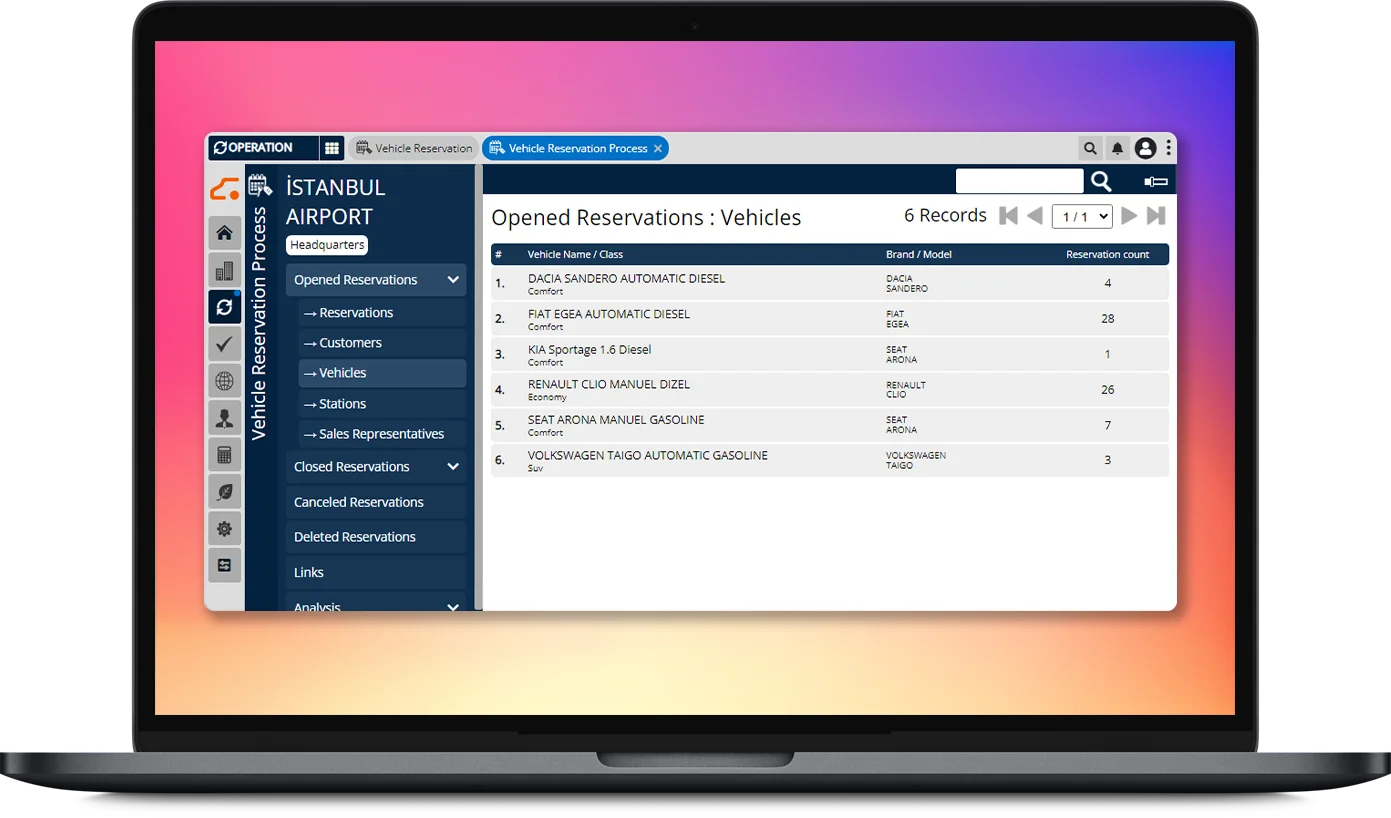Viewport: 1391px width, 818px height.
Task: Open the apps grid icon beside OPERATION
Action: [332, 148]
